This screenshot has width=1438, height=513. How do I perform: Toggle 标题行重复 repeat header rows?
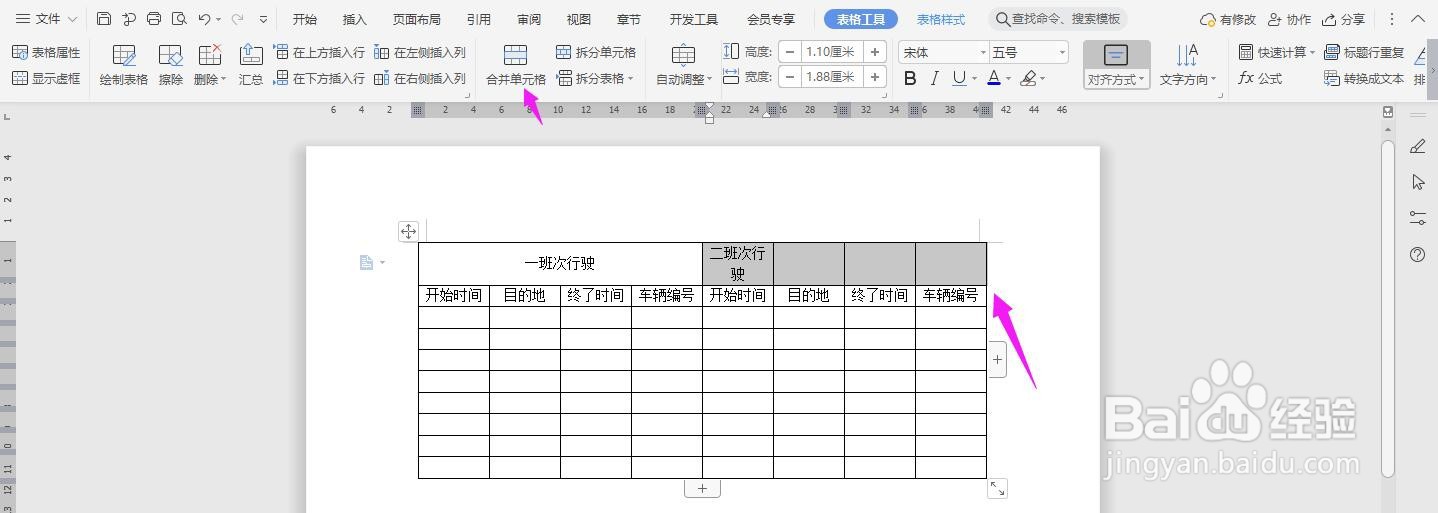[x=1364, y=52]
